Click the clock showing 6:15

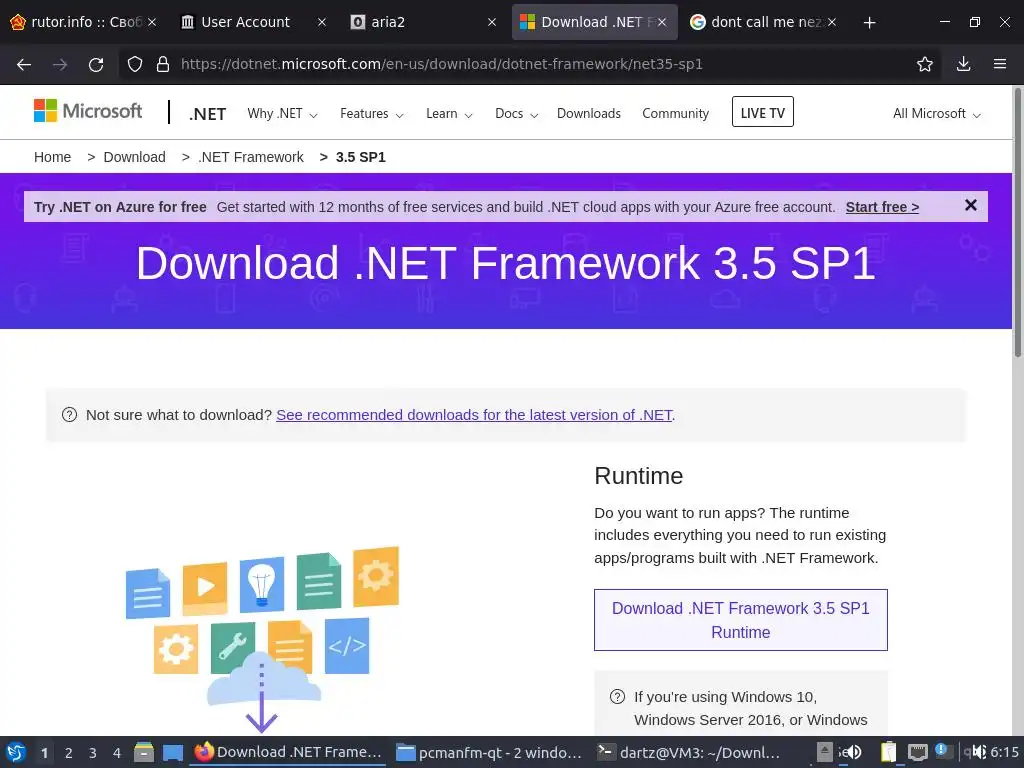[x=1004, y=752]
